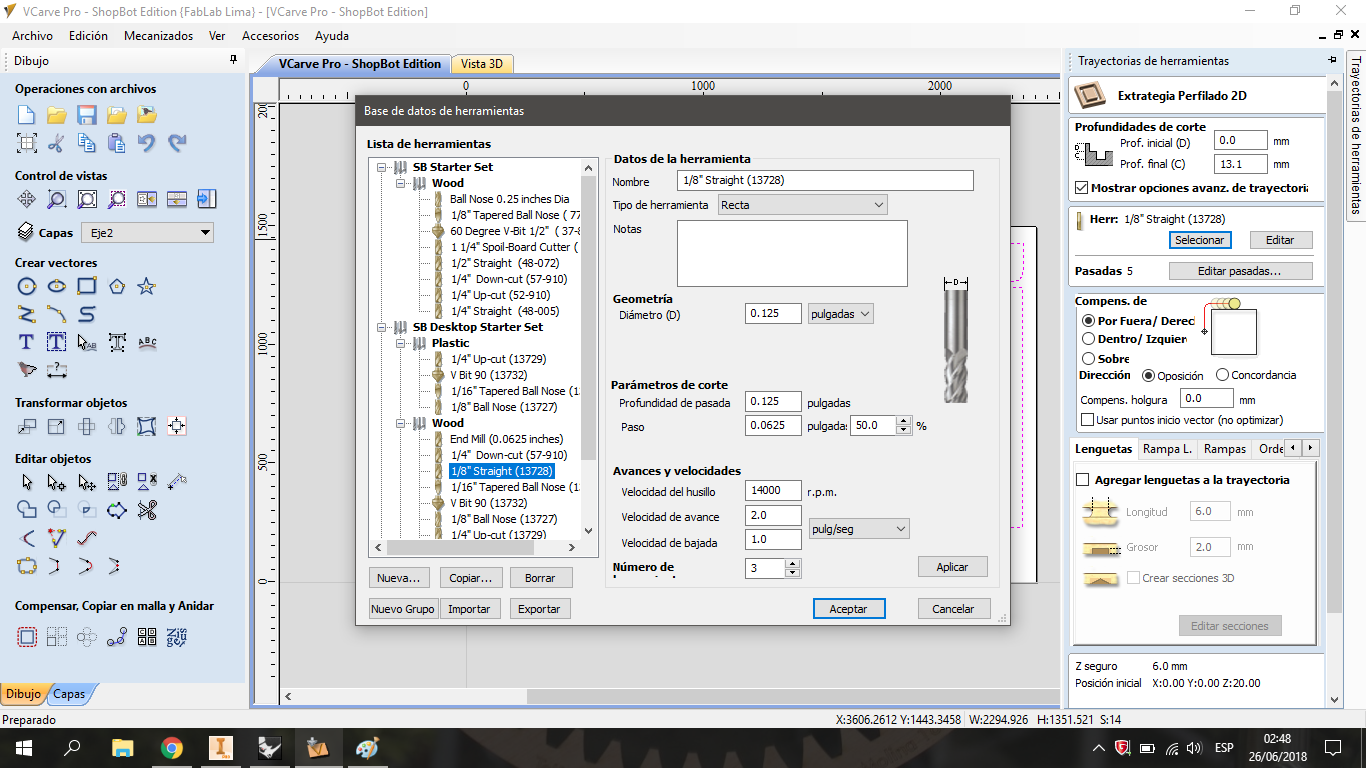Click the Aplicar button

click(x=952, y=567)
